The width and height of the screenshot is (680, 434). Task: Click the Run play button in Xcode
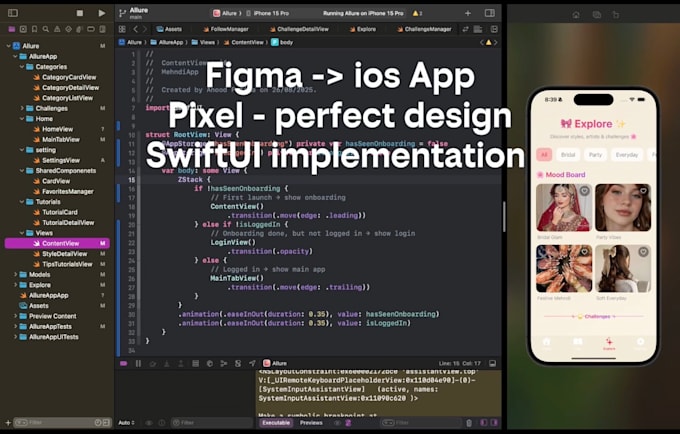(x=101, y=13)
